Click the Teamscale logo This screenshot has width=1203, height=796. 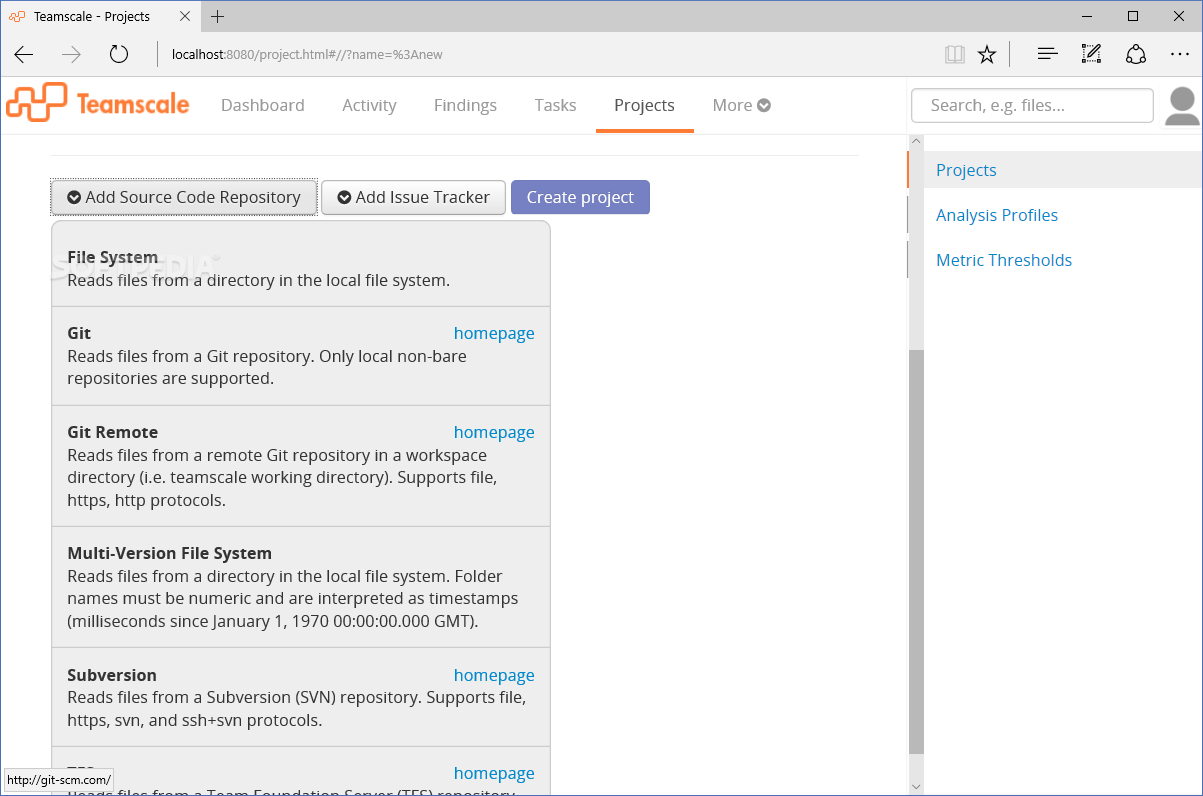(97, 104)
